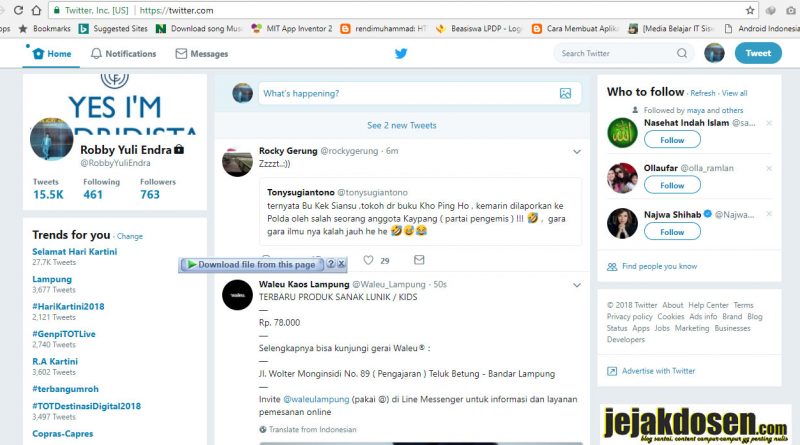Open the profile avatar menu in top bar

coord(714,53)
